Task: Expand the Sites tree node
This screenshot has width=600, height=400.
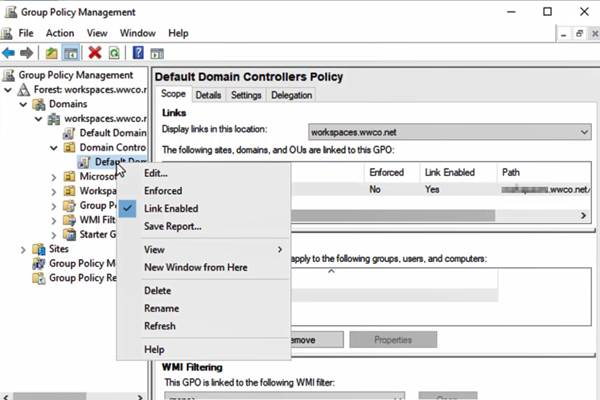Action: (24, 249)
